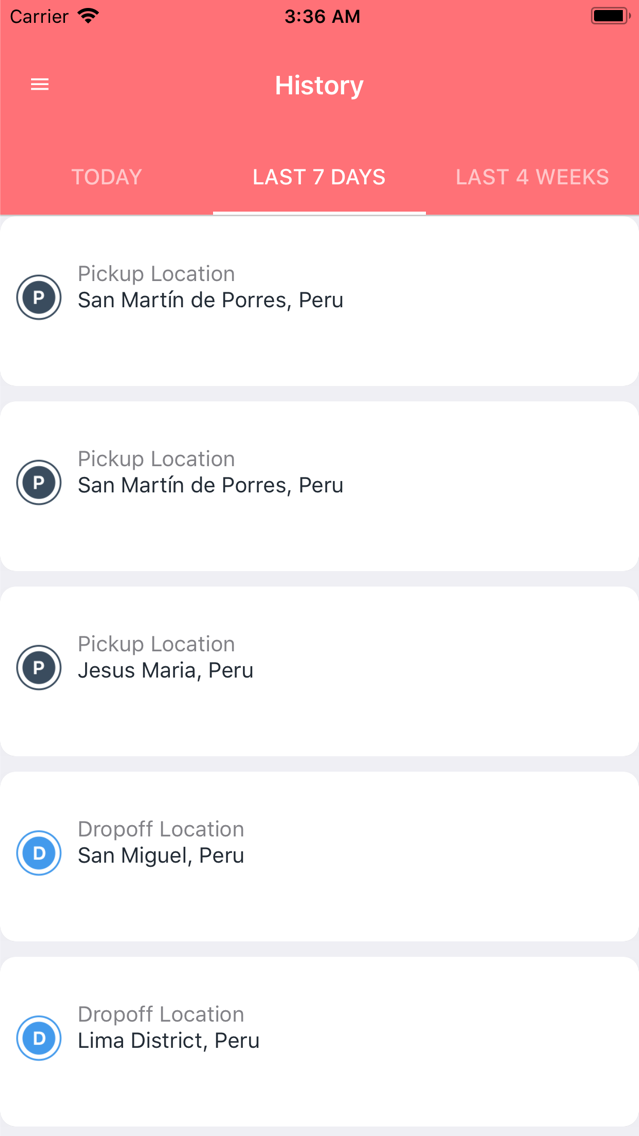Open the hamburger menu

(x=40, y=85)
